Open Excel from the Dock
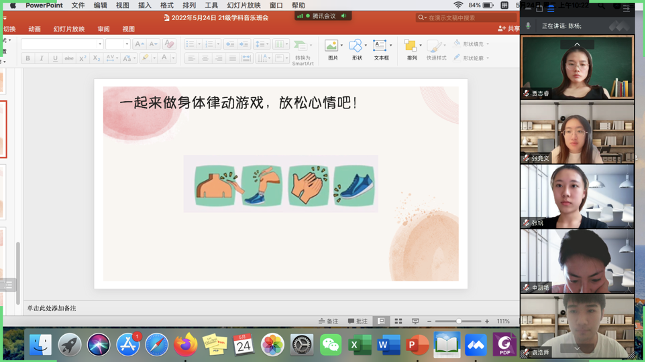 pyautogui.click(x=360, y=345)
